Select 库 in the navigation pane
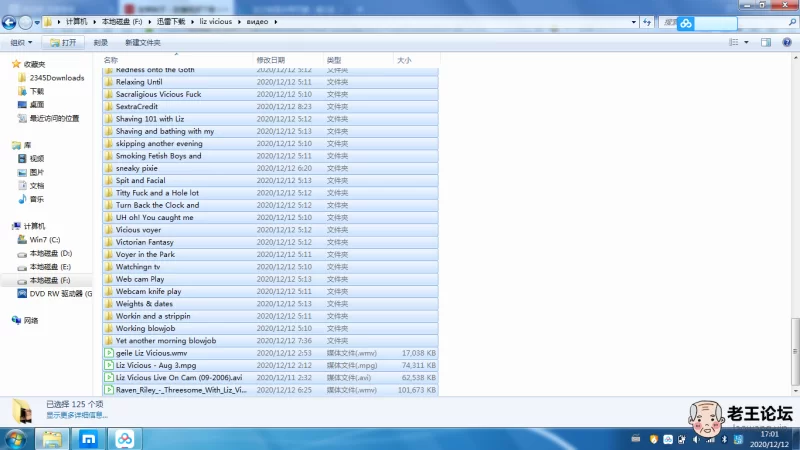Screen dimensions: 800x450 click(x=27, y=145)
